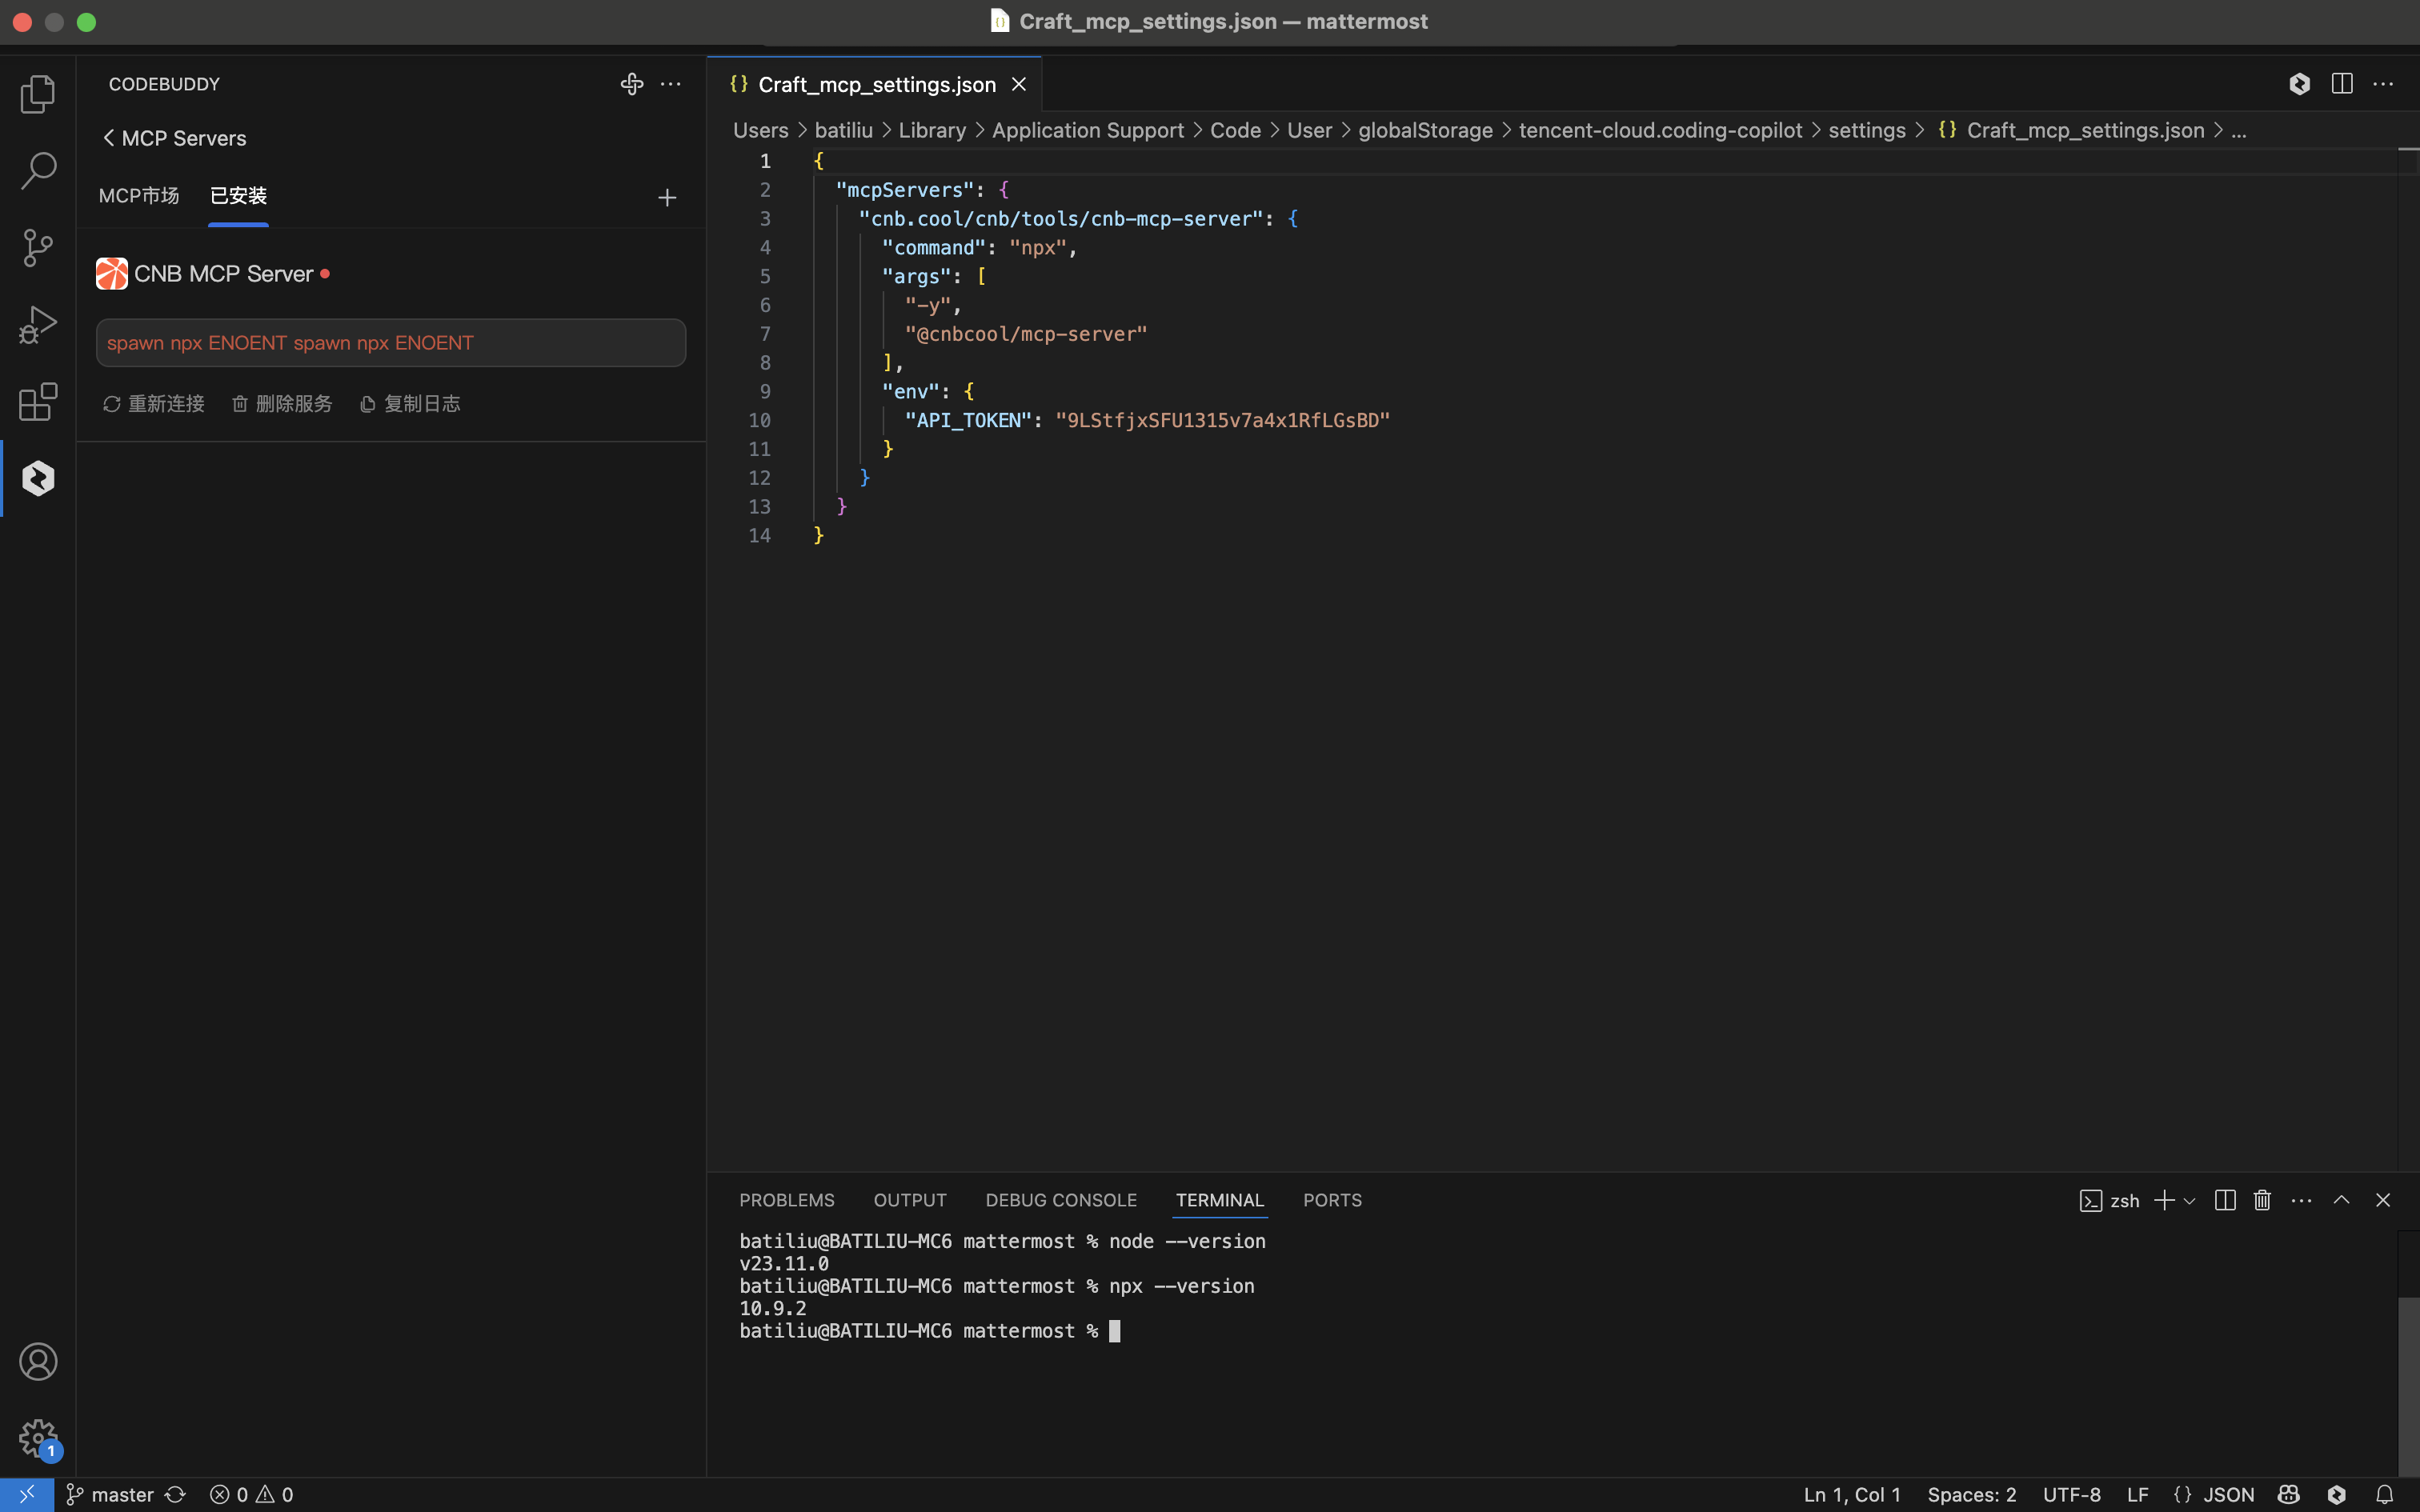
Task: Split the editor right
Action: point(2341,84)
